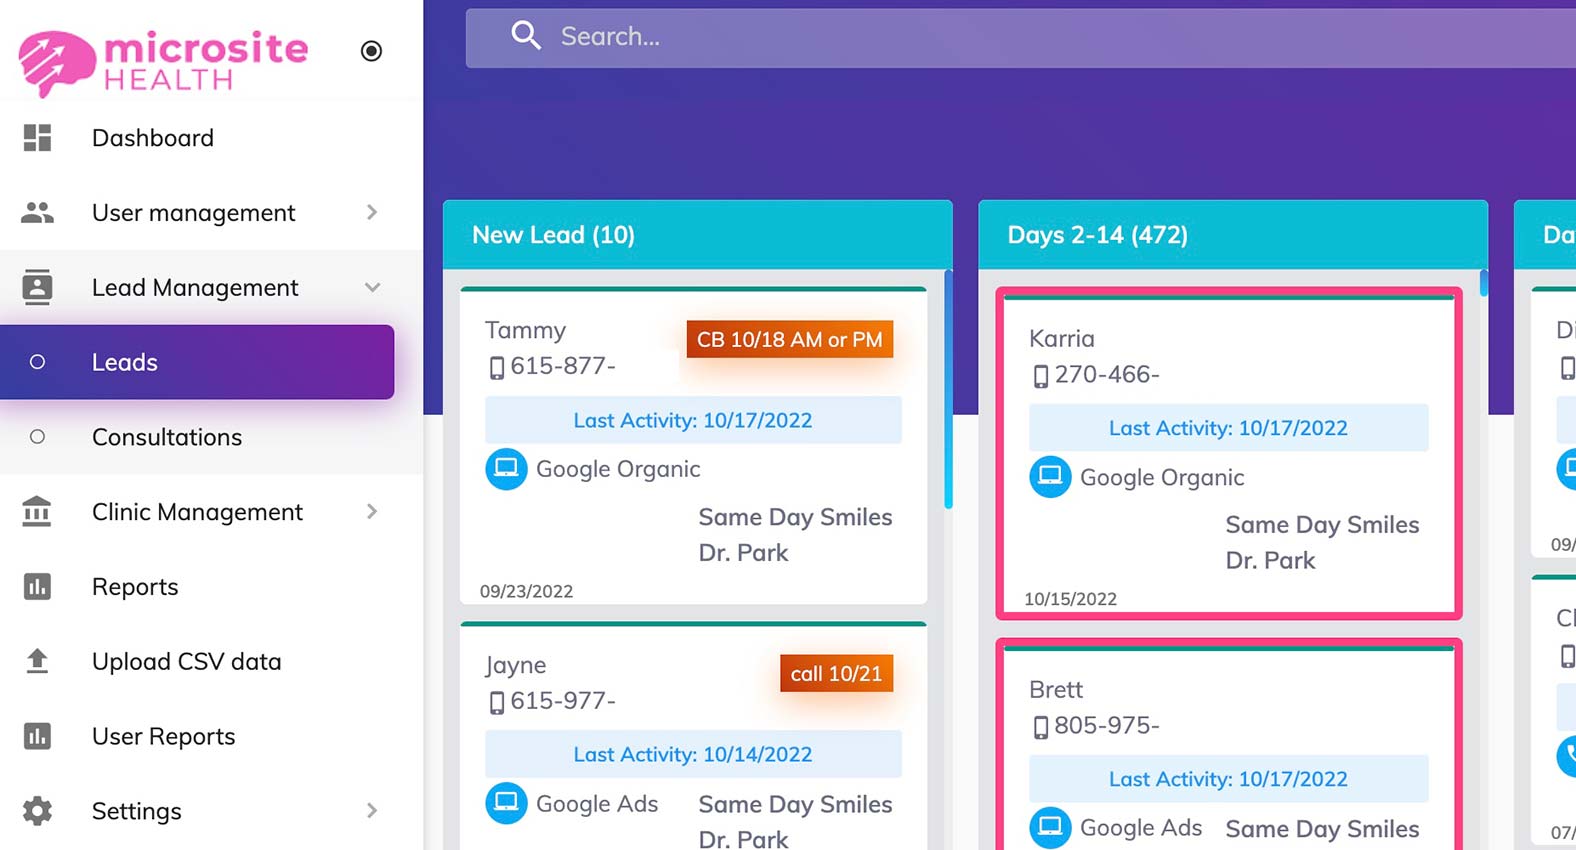Click the New Lead column scrollbar
The image size is (1576, 850).
tap(948, 390)
